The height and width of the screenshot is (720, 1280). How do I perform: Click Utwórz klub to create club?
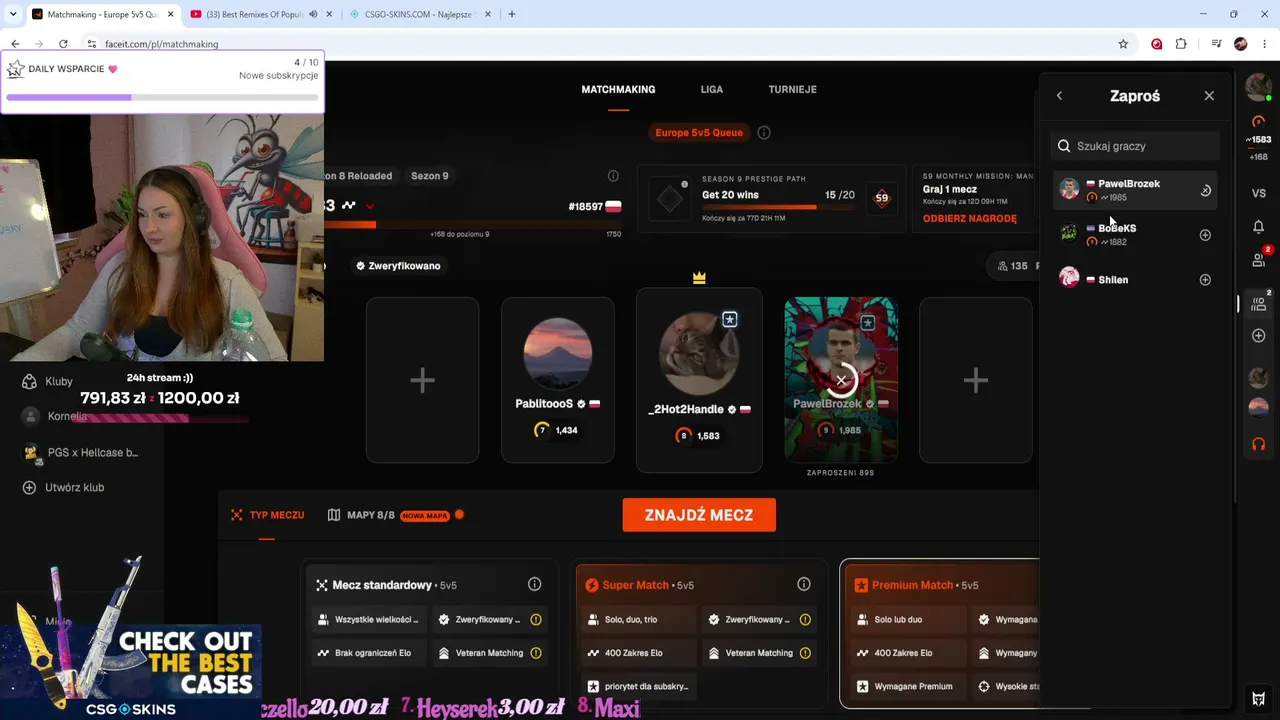point(63,488)
